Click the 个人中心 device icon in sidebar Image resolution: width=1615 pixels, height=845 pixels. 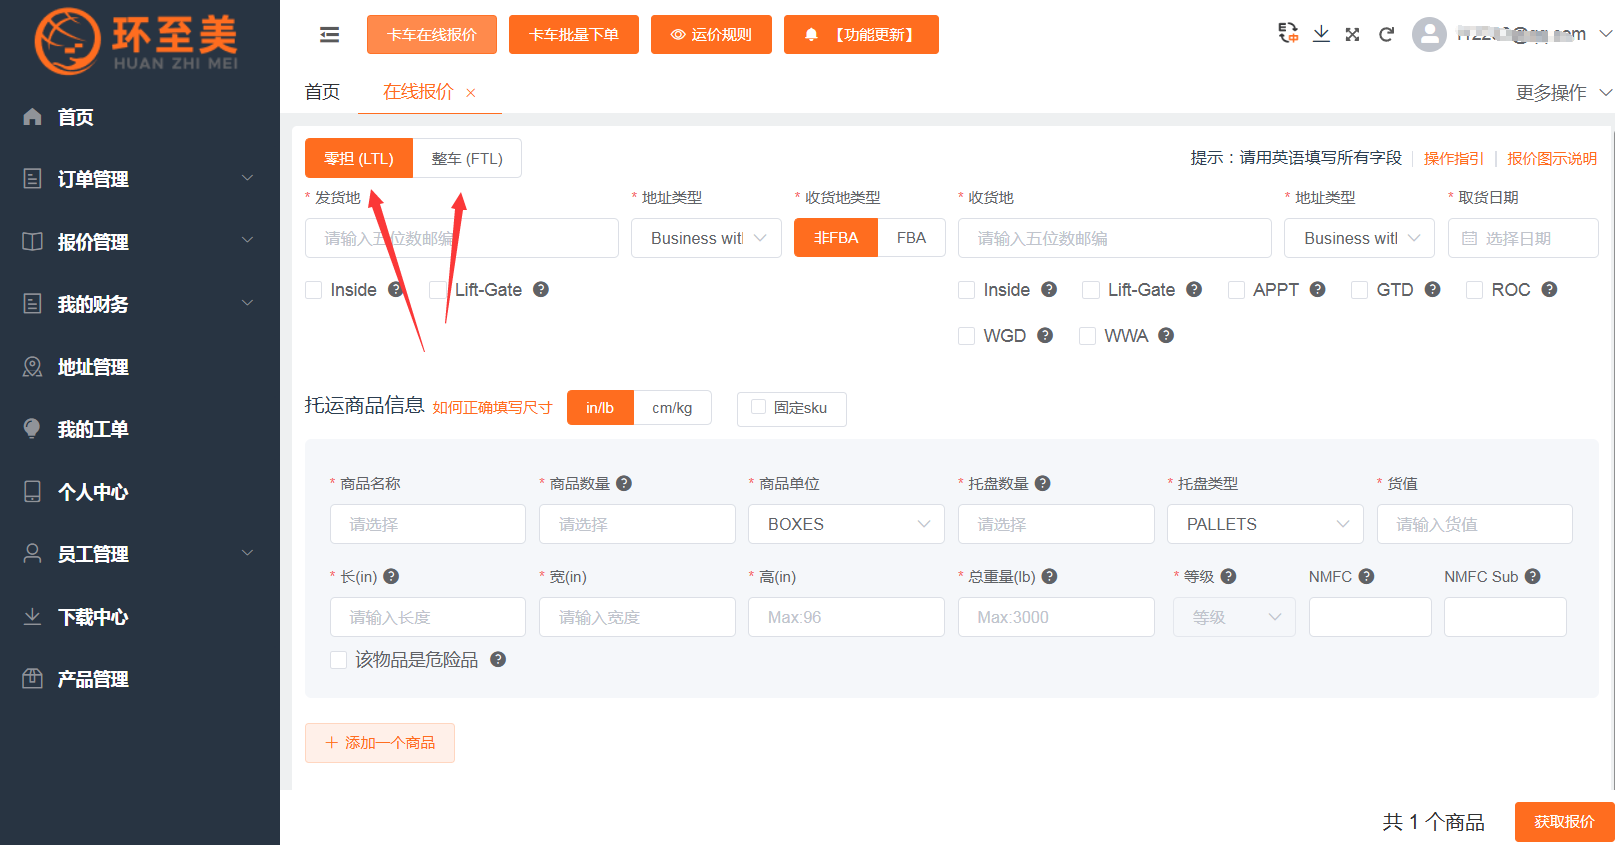tap(32, 492)
